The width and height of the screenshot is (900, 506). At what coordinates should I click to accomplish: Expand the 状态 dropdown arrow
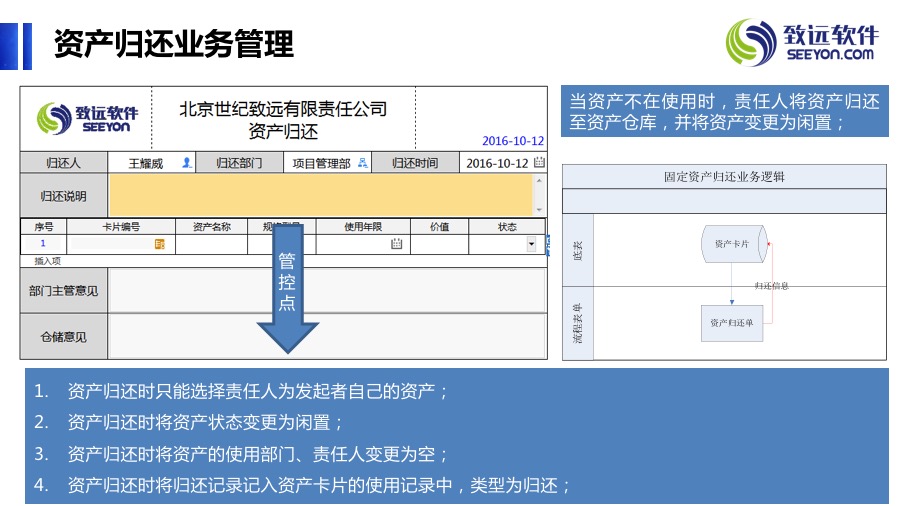(x=532, y=244)
